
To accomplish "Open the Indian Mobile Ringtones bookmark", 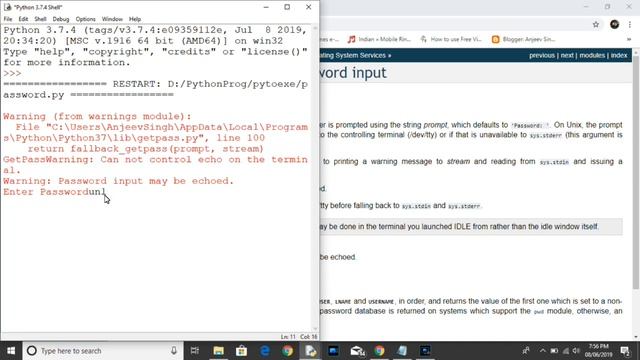I will pyautogui.click(x=379, y=39).
